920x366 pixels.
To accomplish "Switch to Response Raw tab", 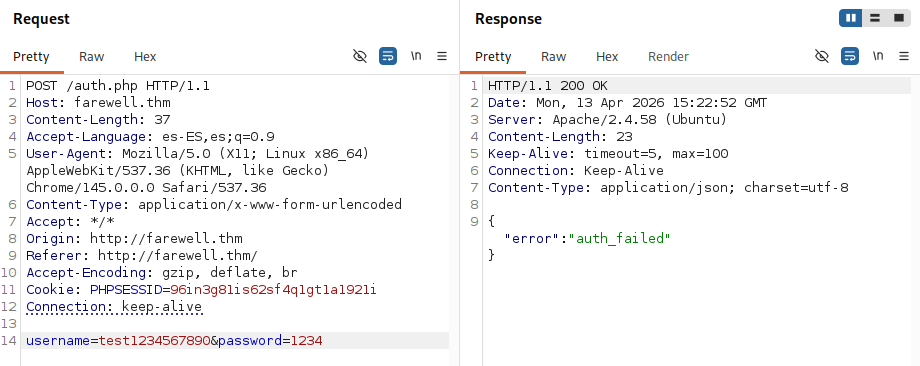I will (x=553, y=57).
